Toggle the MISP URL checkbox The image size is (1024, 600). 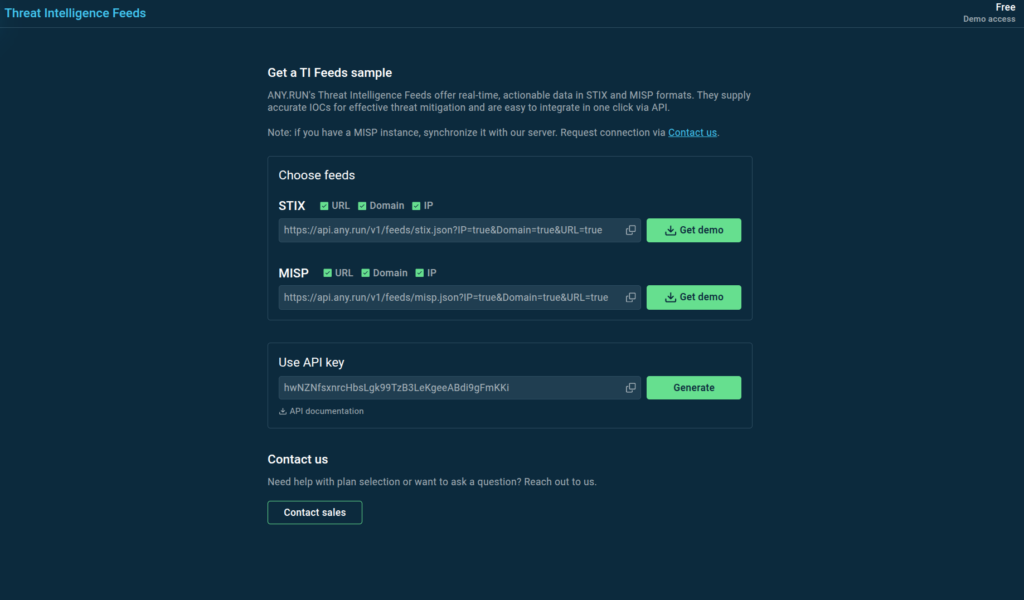328,273
